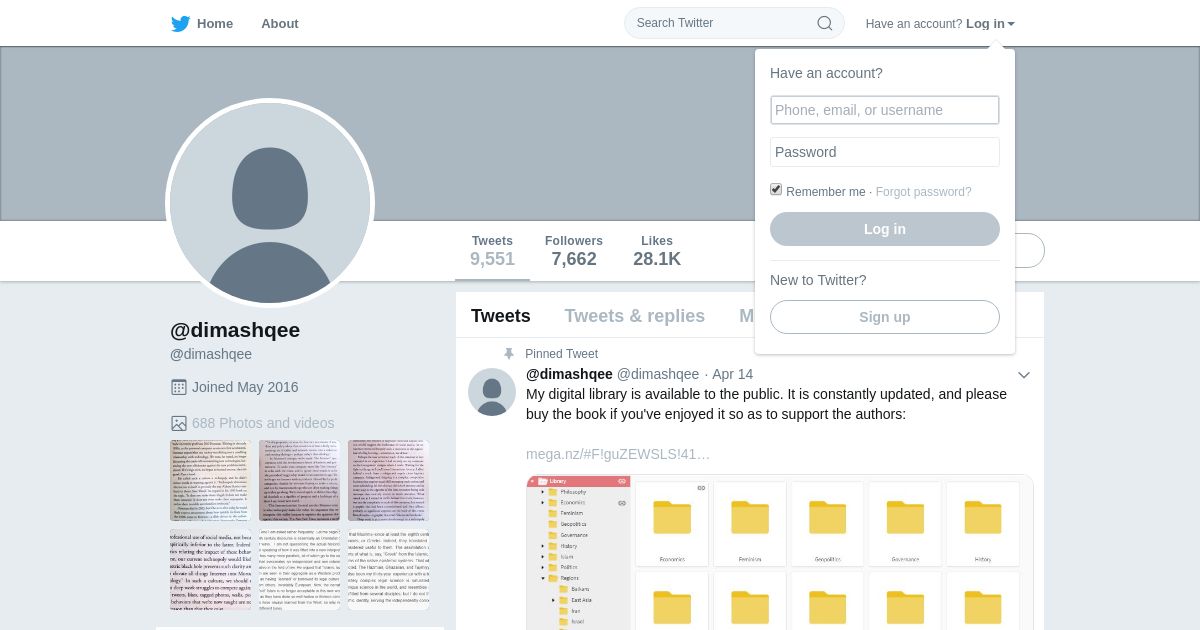The image size is (1200, 630).
Task: Click the search magnifier icon
Action: (825, 23)
